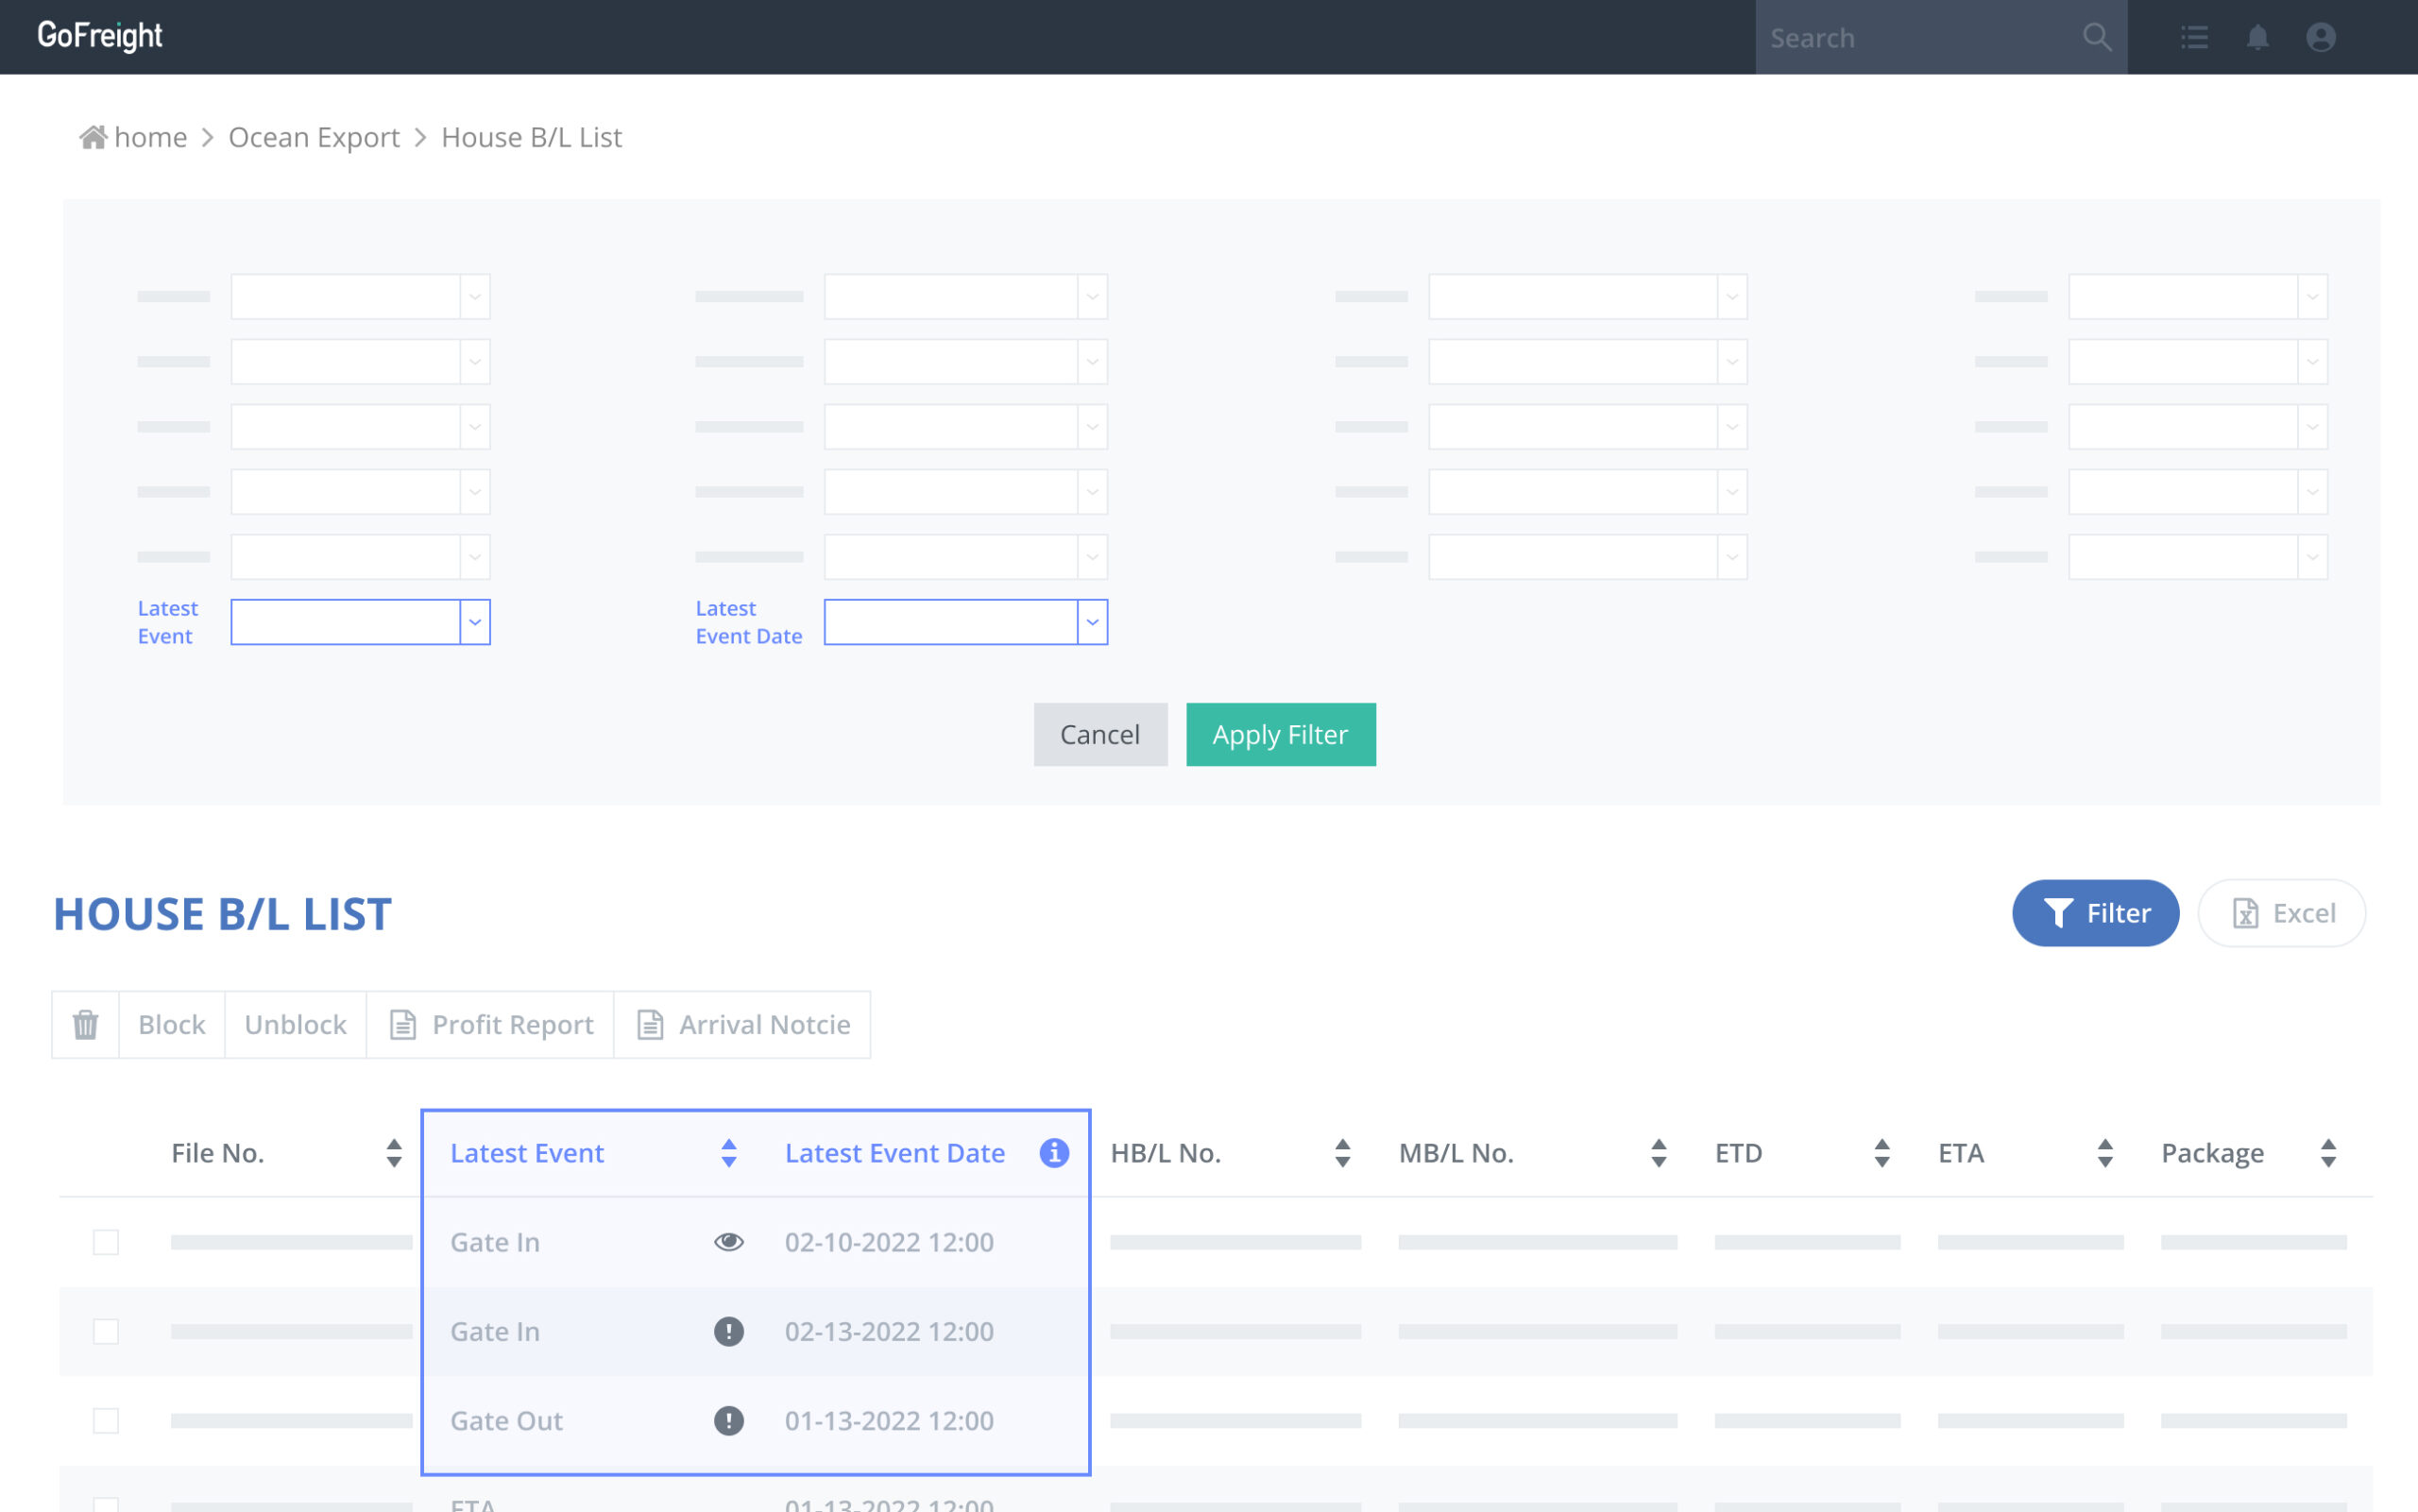Click the Apply Filter button

[x=1280, y=735]
